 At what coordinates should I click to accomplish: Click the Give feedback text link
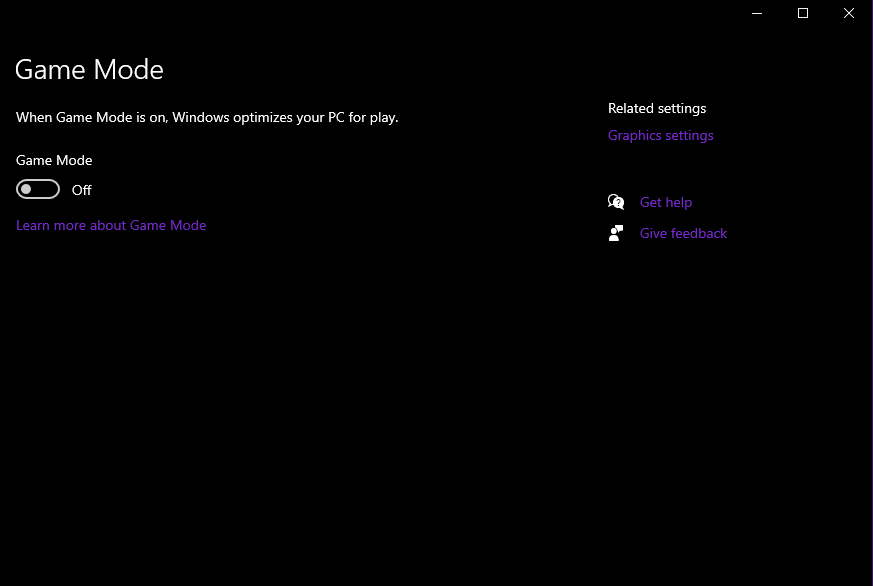pyautogui.click(x=683, y=233)
